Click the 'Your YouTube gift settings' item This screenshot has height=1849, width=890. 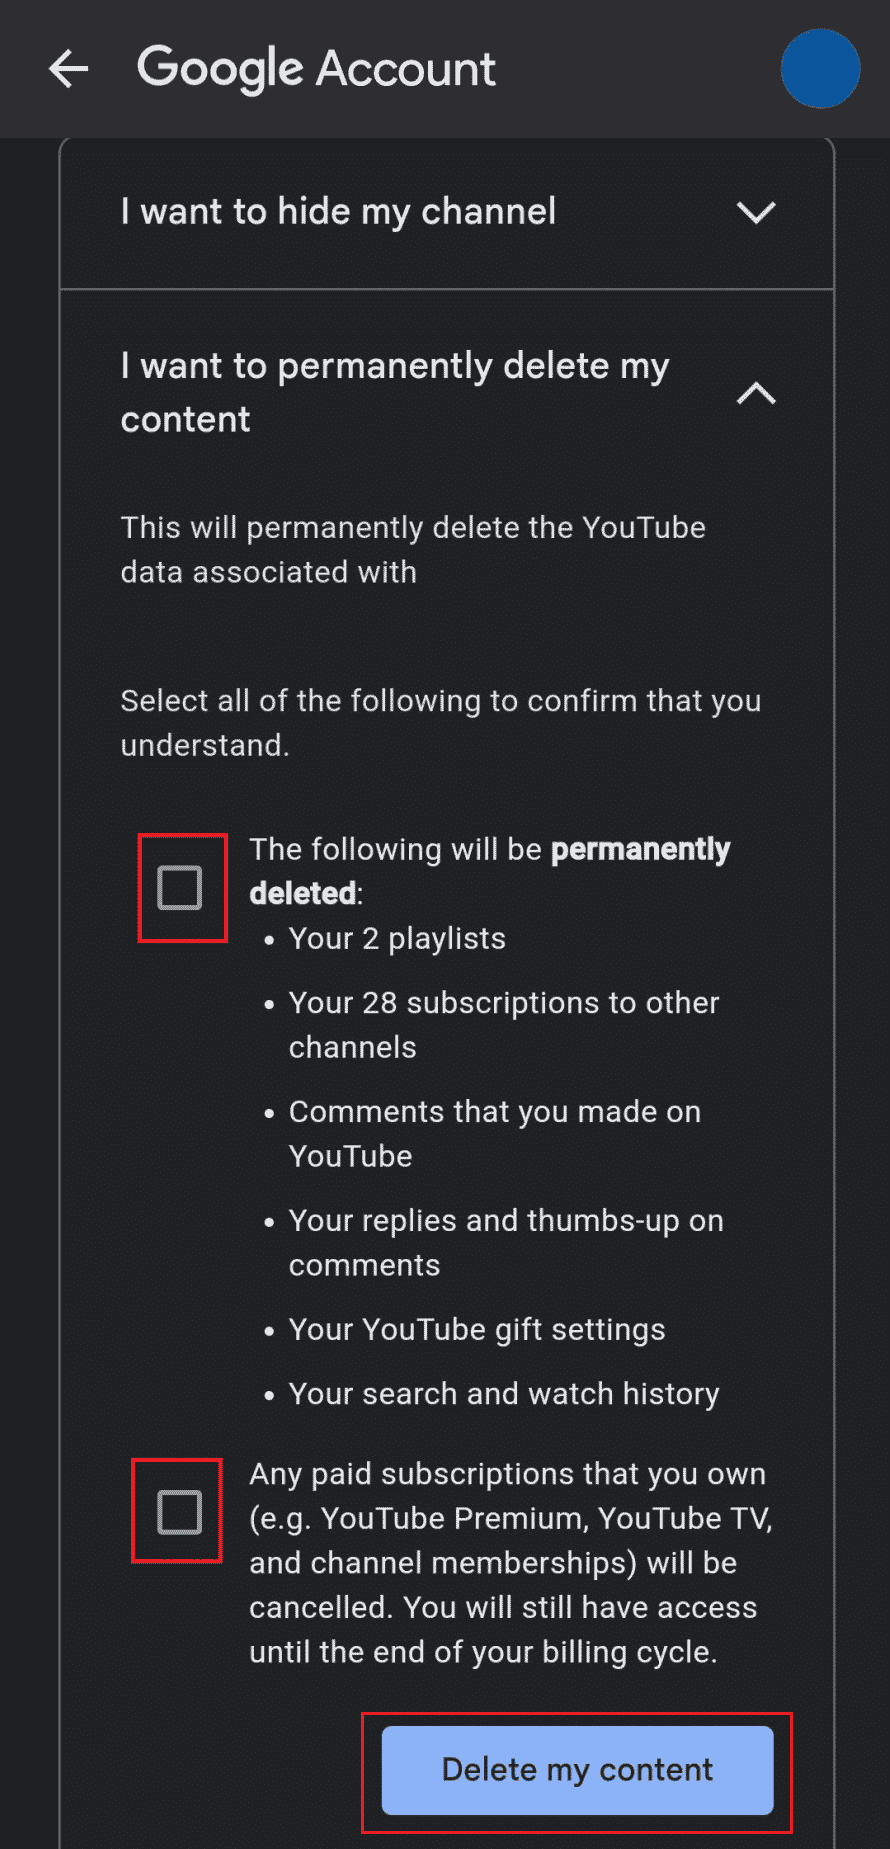tap(476, 1330)
